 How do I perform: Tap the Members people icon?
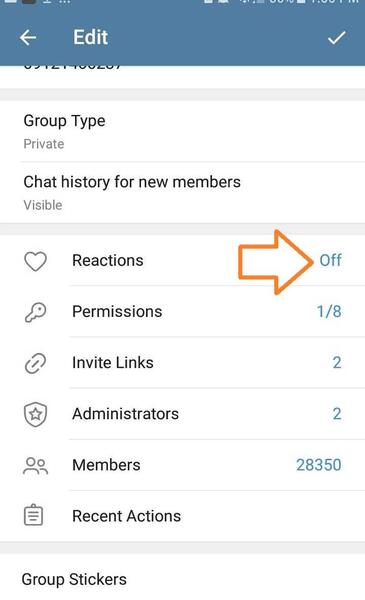coord(35,465)
